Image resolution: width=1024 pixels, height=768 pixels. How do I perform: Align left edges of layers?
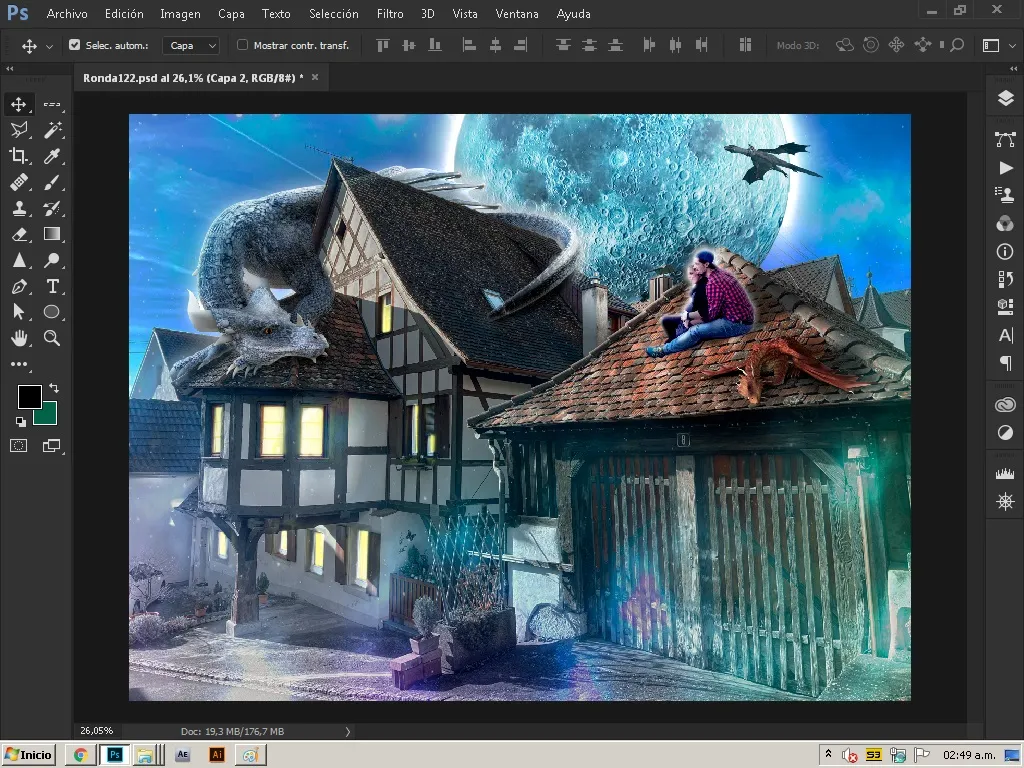coord(469,45)
